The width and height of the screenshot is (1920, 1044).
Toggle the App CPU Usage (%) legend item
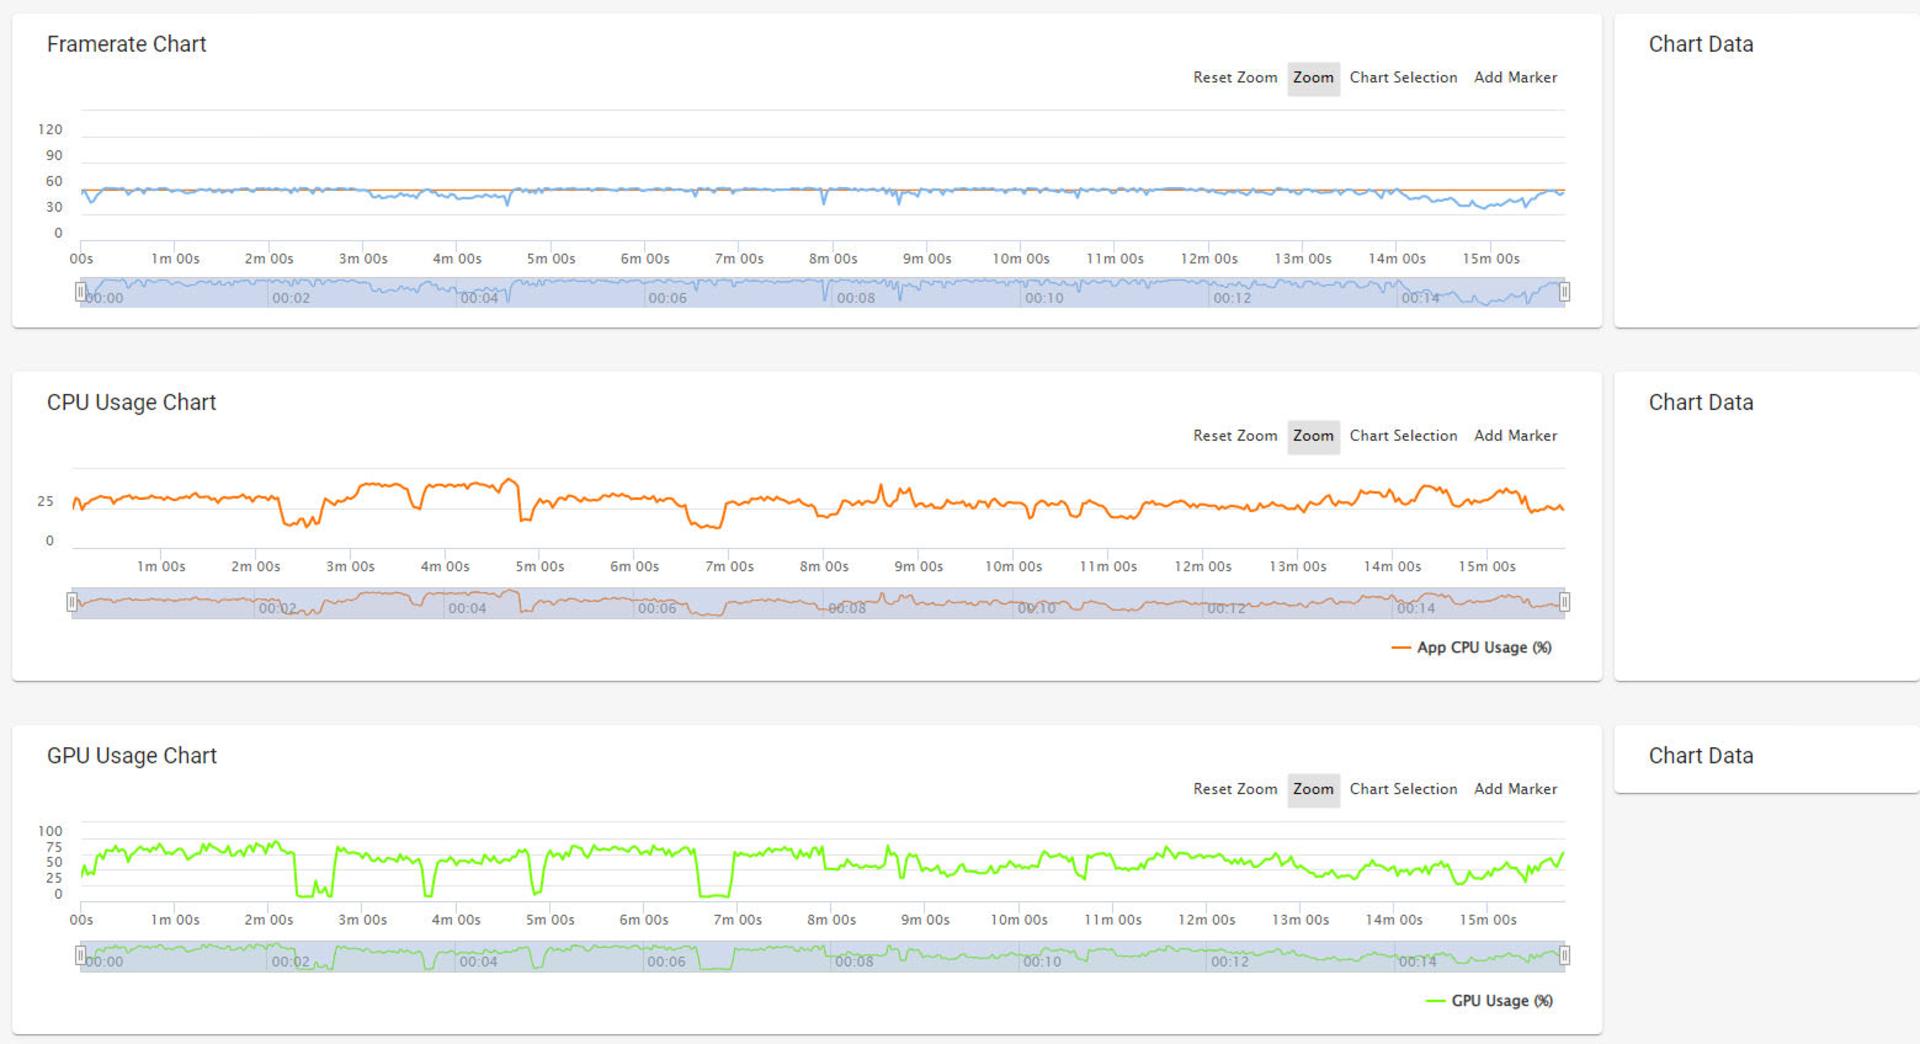click(1471, 648)
